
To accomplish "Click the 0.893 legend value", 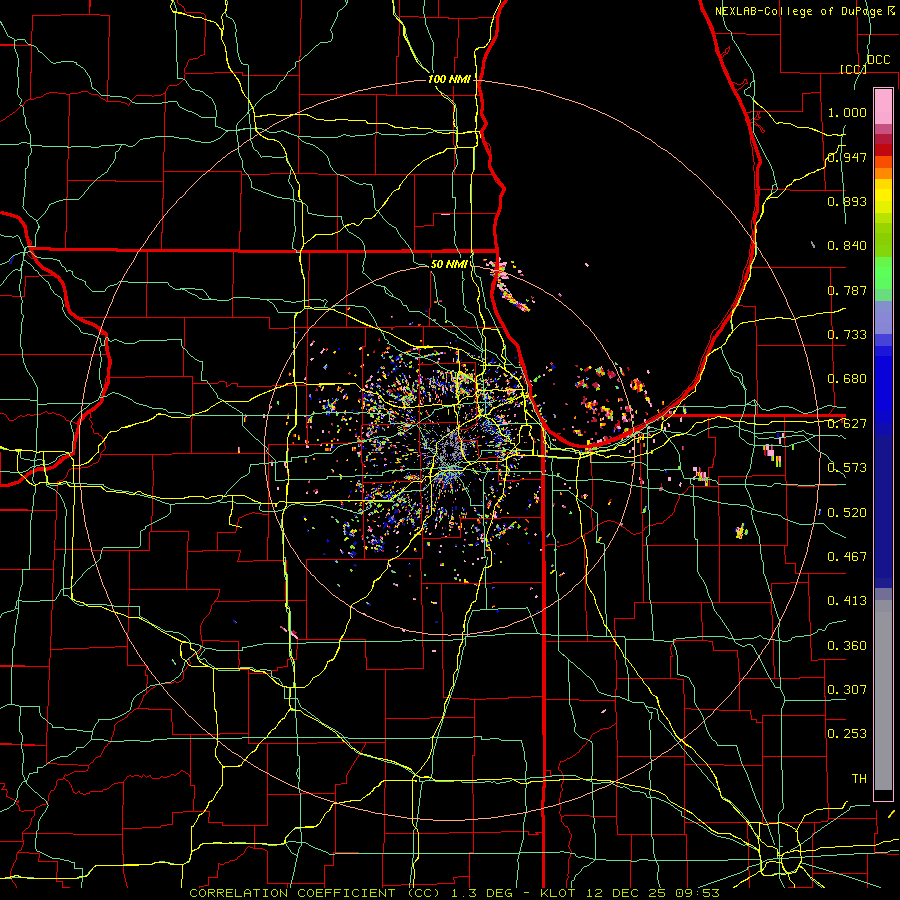I will pyautogui.click(x=847, y=201).
